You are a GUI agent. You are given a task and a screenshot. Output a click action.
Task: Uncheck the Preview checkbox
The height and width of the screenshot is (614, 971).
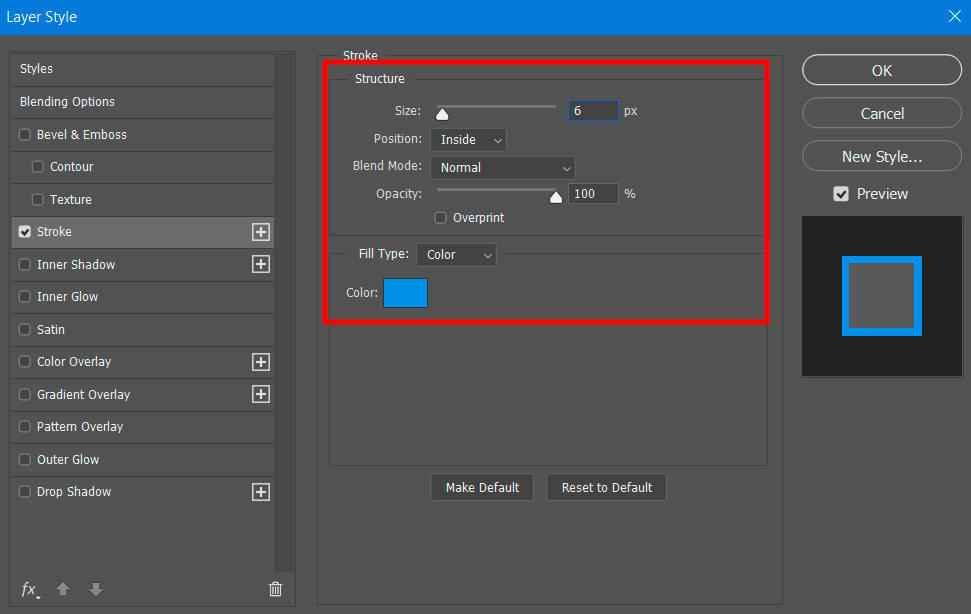[x=841, y=194]
